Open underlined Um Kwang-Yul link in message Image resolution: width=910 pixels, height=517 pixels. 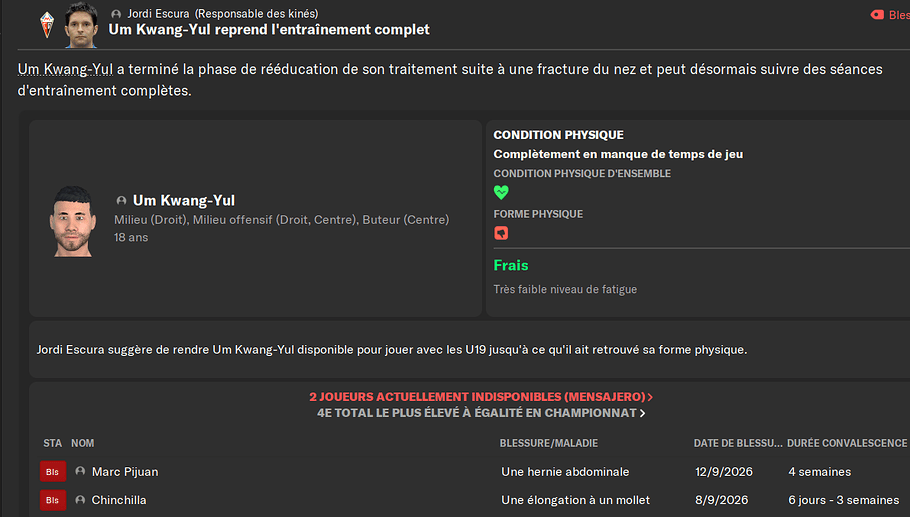pos(65,69)
